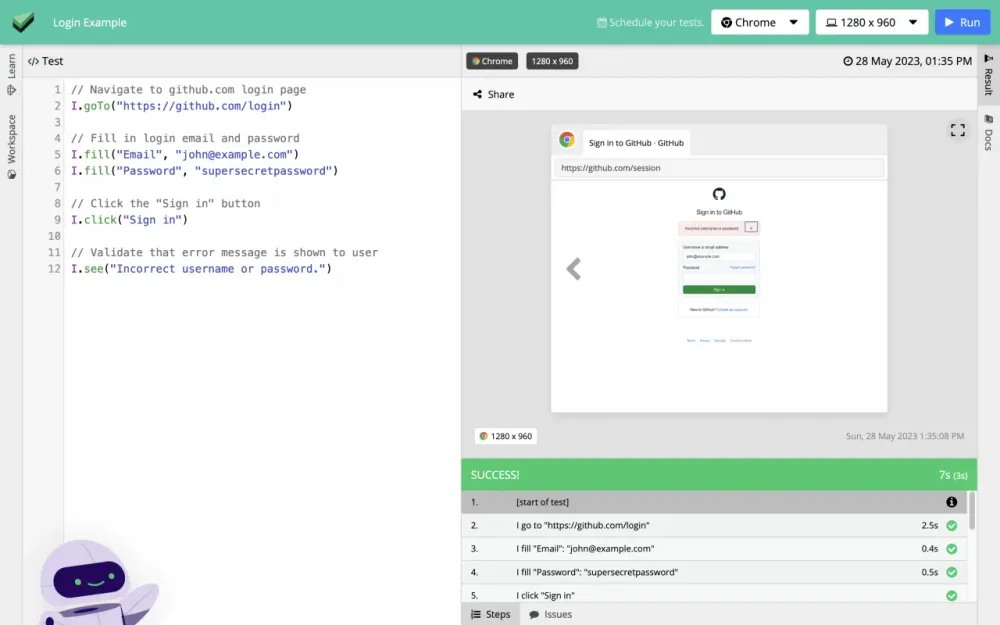Click the GitHub octocat logo in screenshot
This screenshot has height=625, width=1000.
pyautogui.click(x=719, y=194)
